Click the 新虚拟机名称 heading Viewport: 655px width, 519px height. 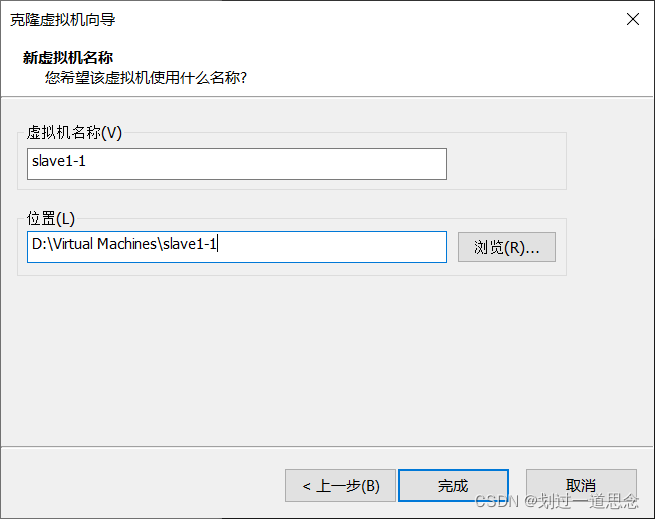pyautogui.click(x=68, y=57)
